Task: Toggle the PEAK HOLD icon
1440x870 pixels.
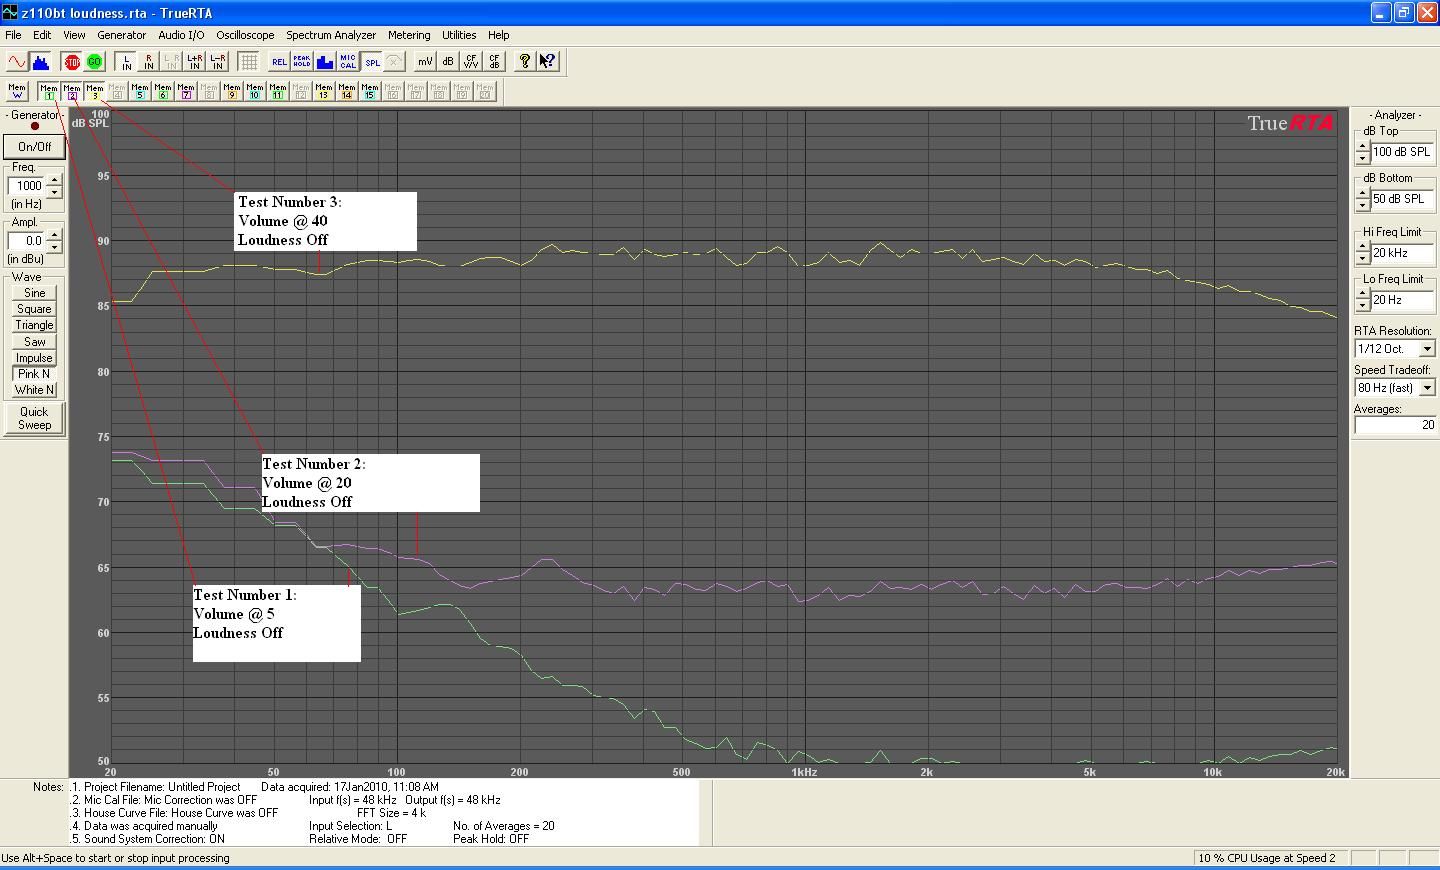Action: [x=302, y=62]
